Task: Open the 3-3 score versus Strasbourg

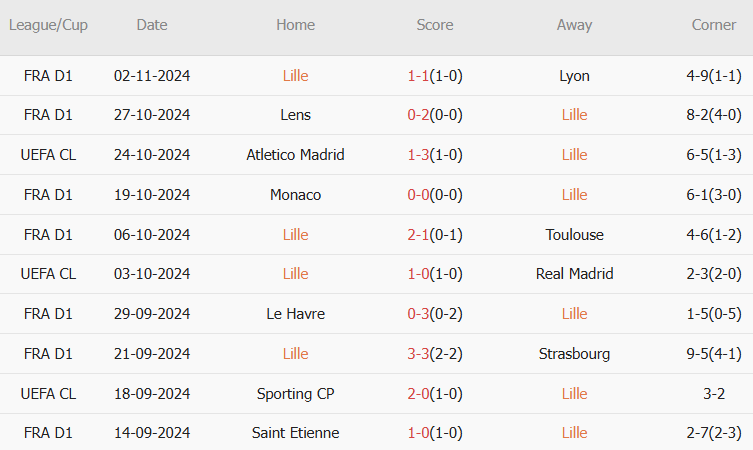Action: point(417,354)
